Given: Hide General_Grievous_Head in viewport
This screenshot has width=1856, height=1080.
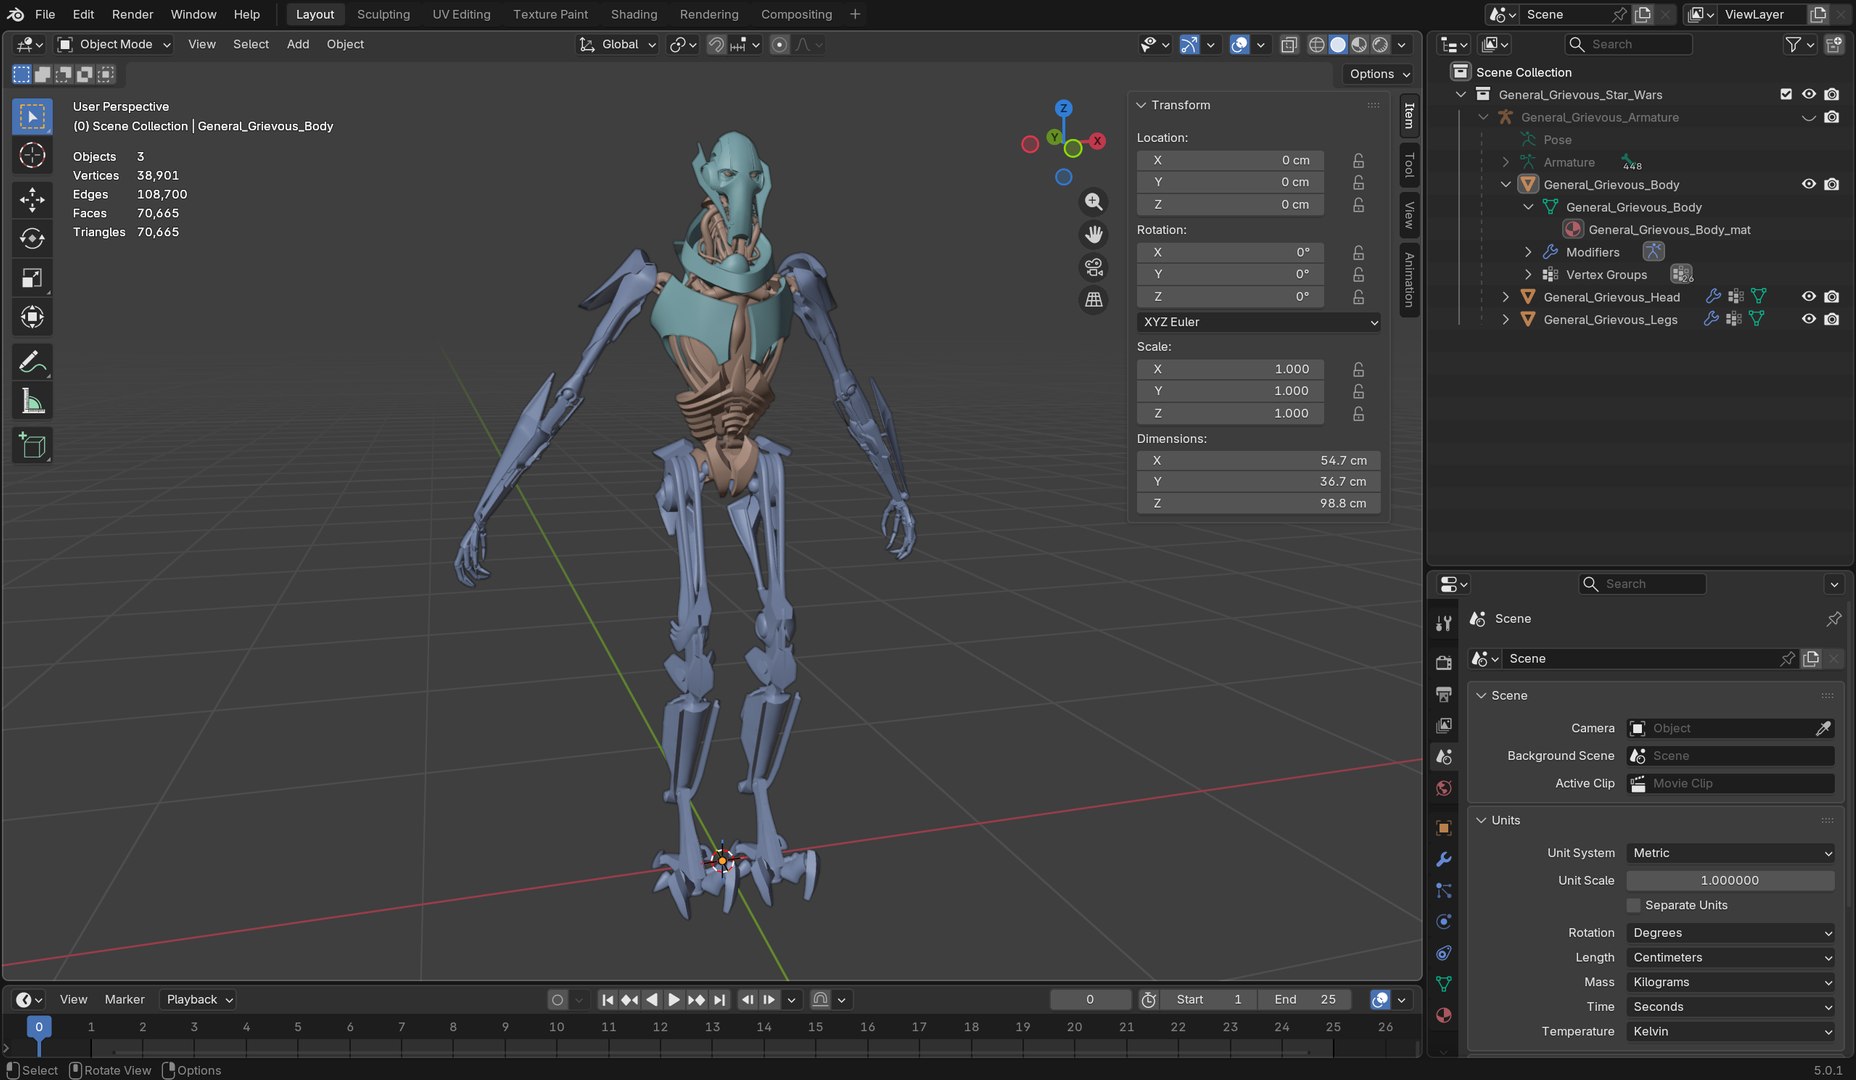Looking at the screenshot, I should pos(1809,297).
